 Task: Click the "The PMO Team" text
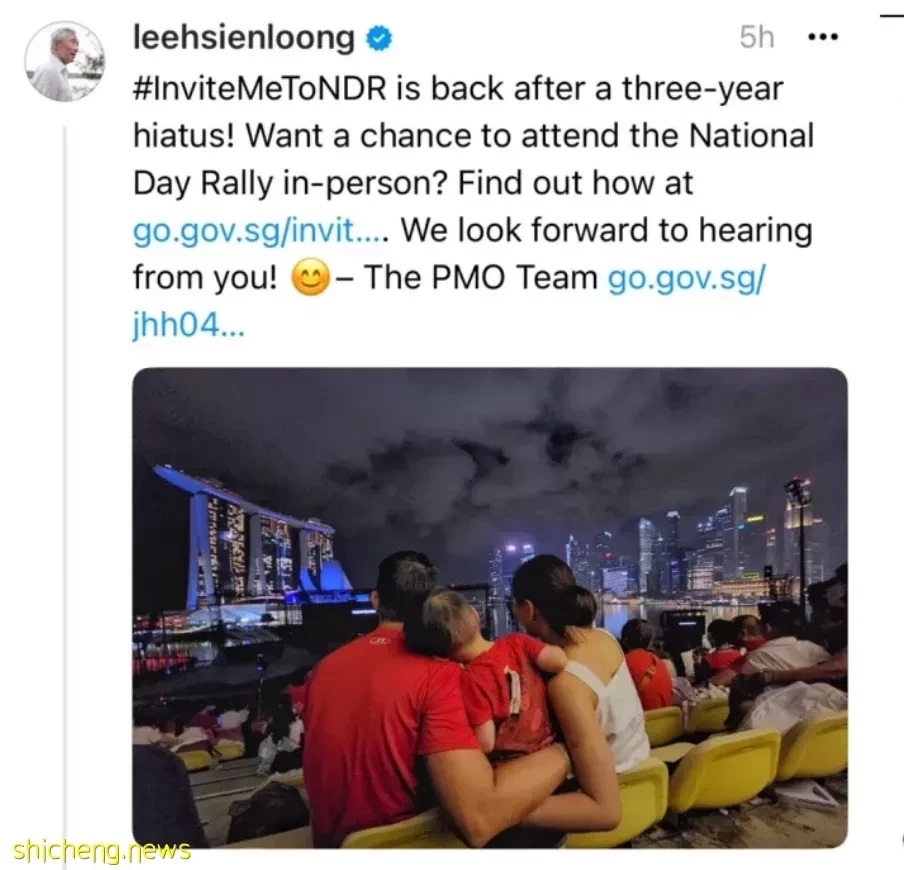(480, 277)
